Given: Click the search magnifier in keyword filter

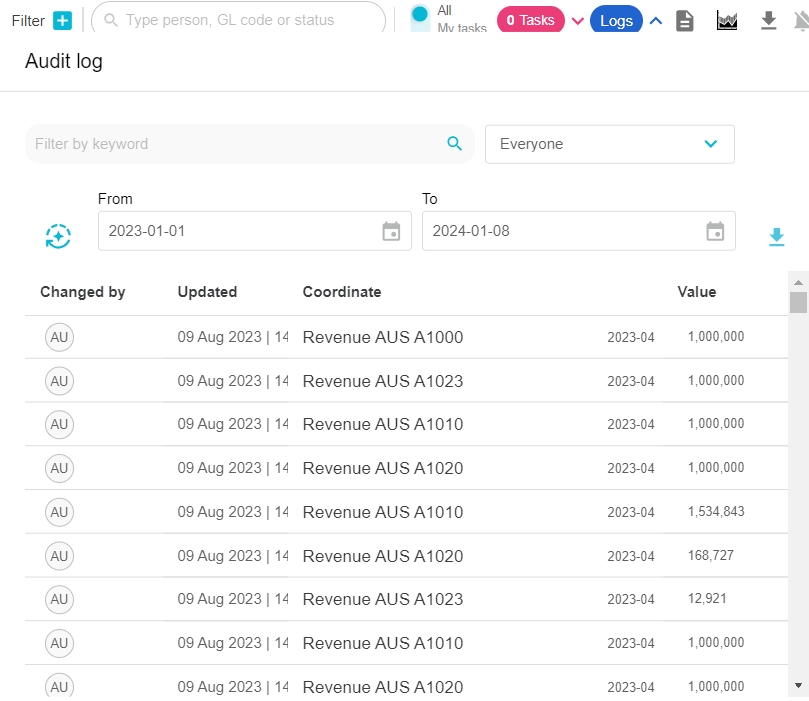Looking at the screenshot, I should 455,144.
